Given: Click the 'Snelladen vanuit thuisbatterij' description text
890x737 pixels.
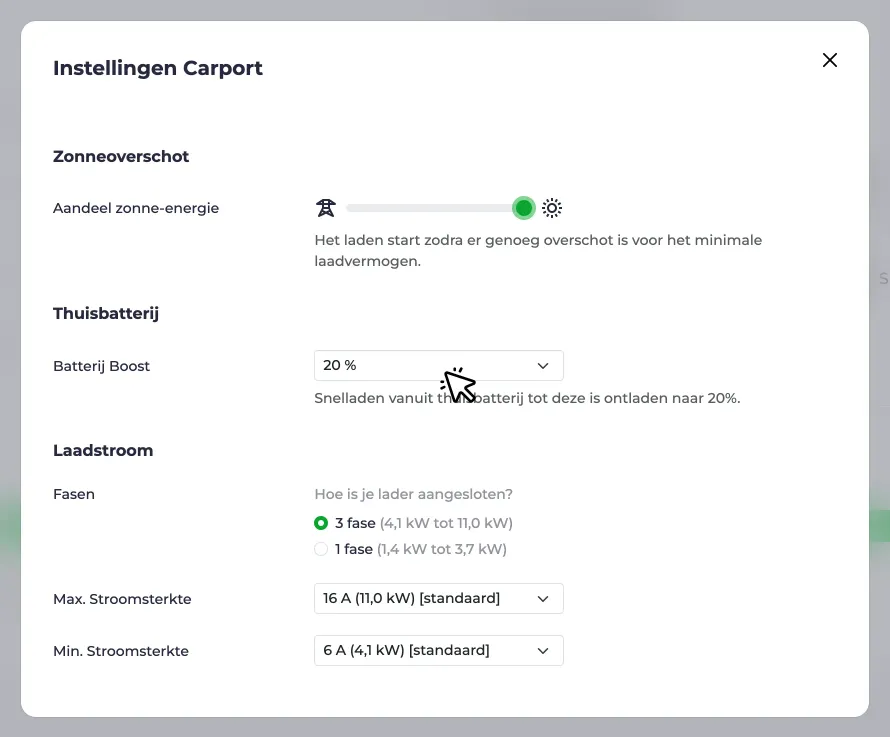Looking at the screenshot, I should [527, 398].
